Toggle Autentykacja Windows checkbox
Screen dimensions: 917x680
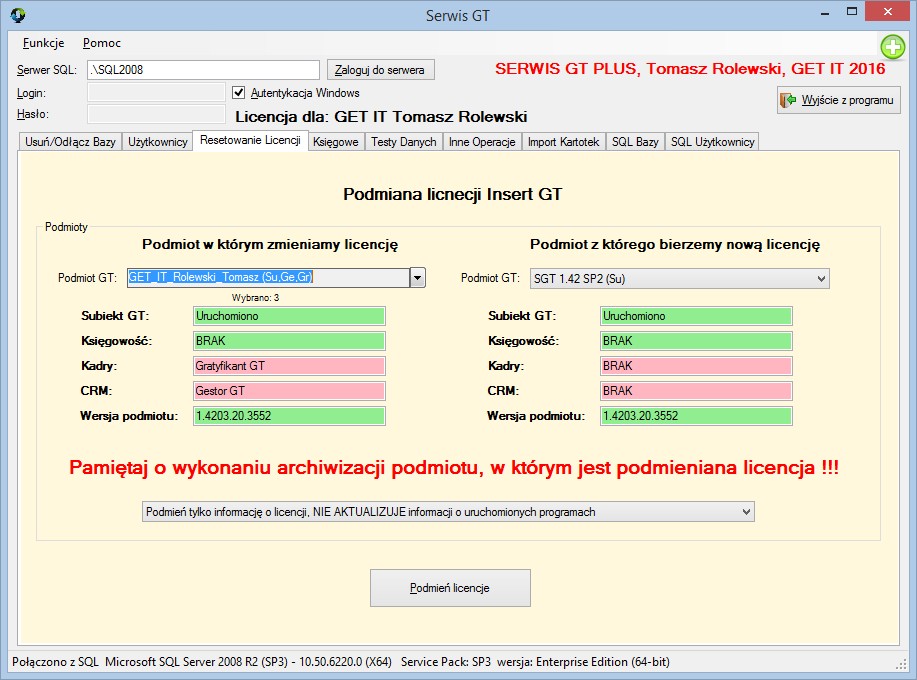click(x=239, y=92)
